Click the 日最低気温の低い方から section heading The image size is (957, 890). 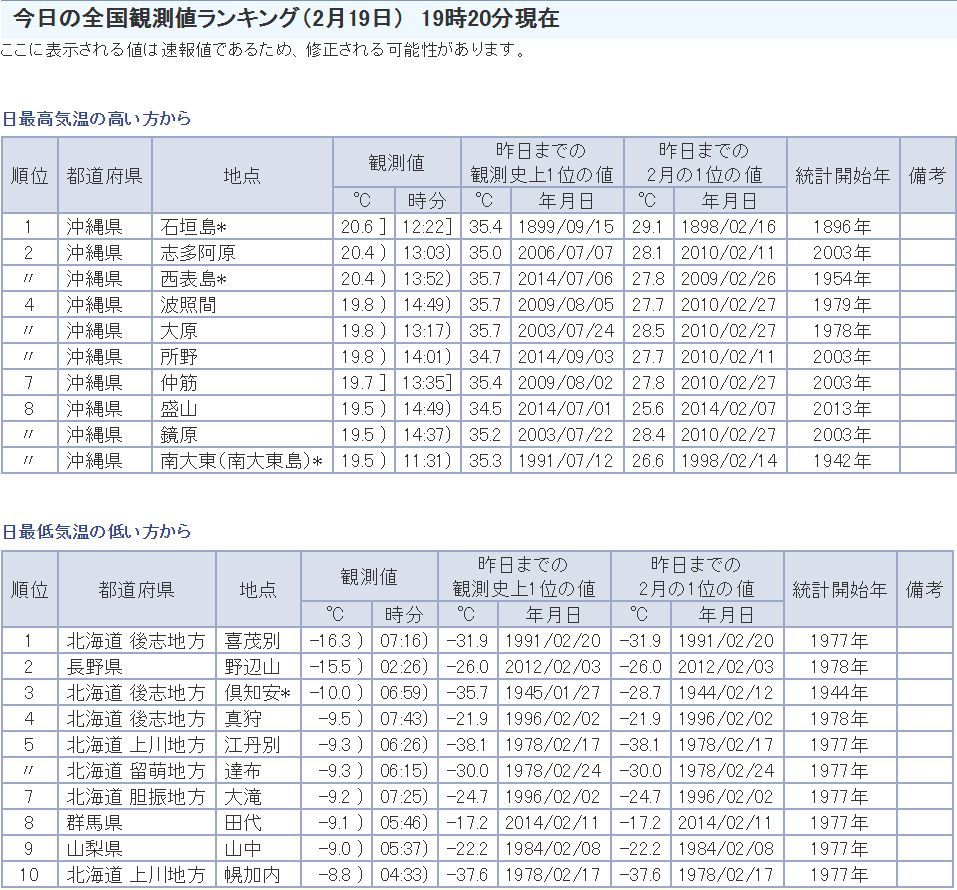(x=96, y=531)
